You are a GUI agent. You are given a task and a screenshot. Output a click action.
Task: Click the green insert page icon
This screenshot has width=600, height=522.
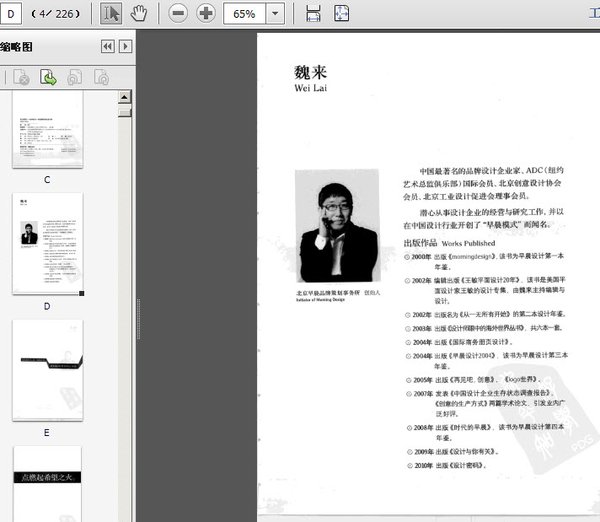click(47, 77)
